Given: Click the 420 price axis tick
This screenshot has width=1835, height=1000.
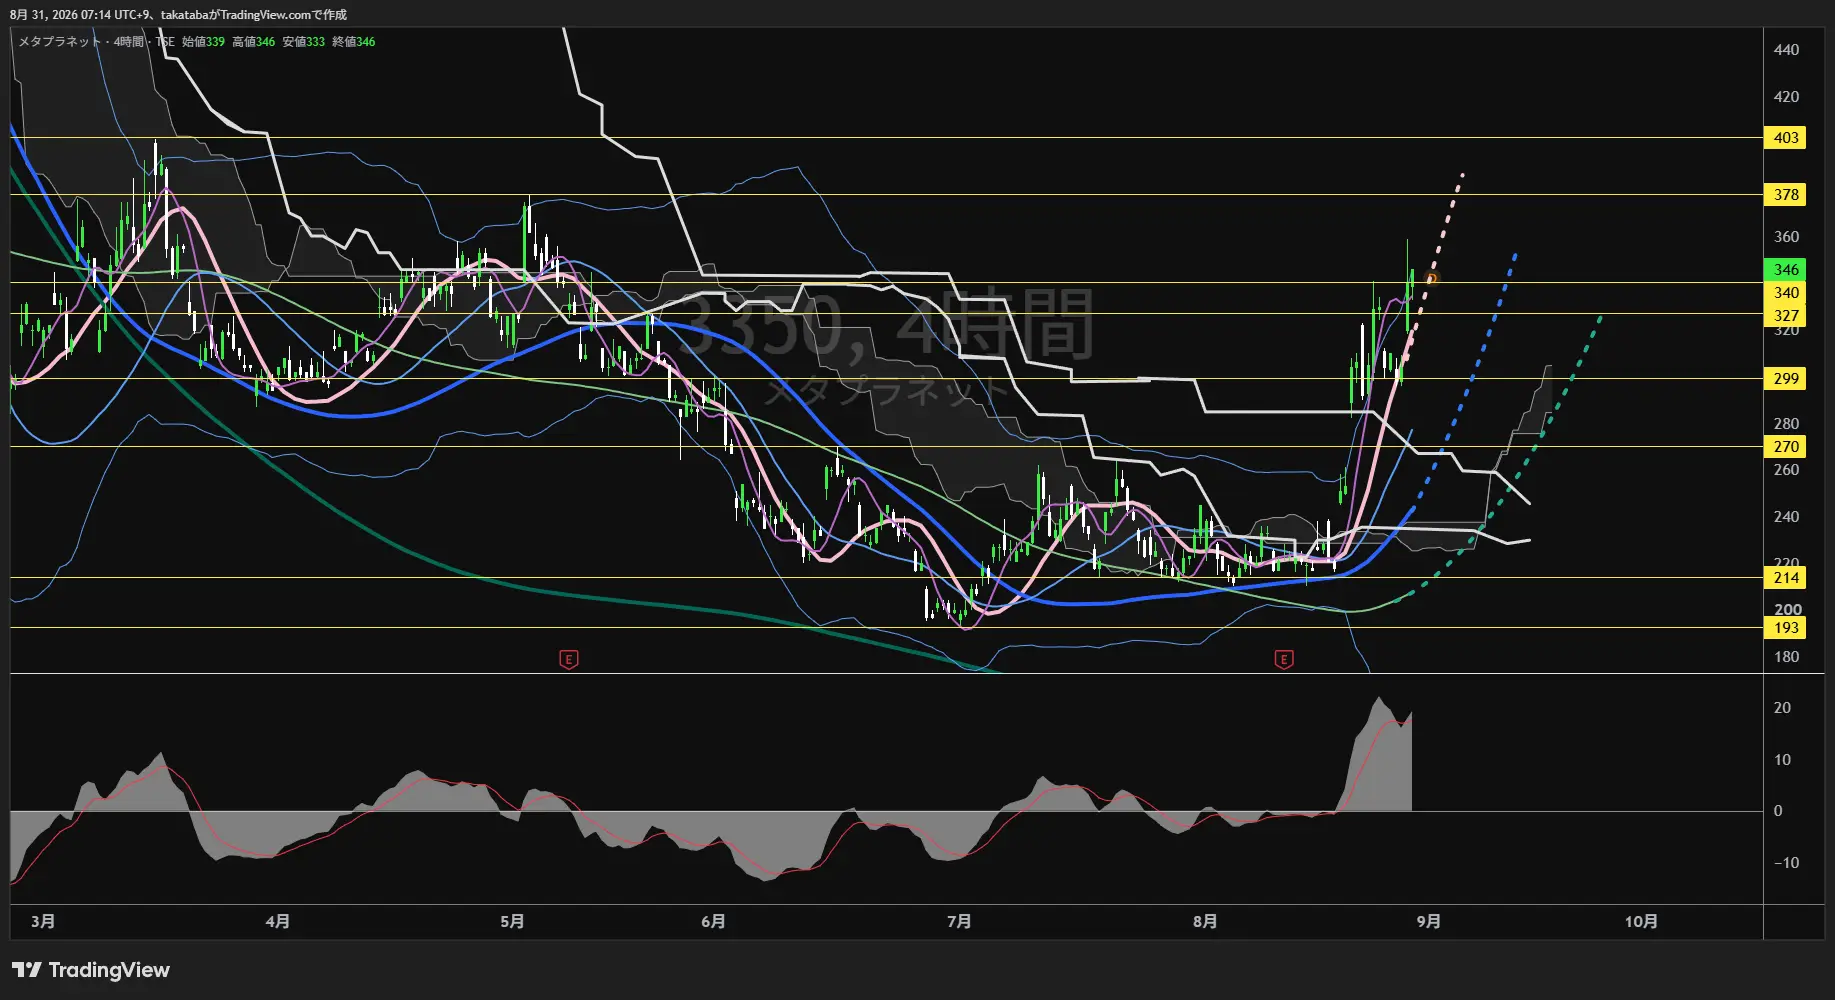Looking at the screenshot, I should click(x=1786, y=97).
